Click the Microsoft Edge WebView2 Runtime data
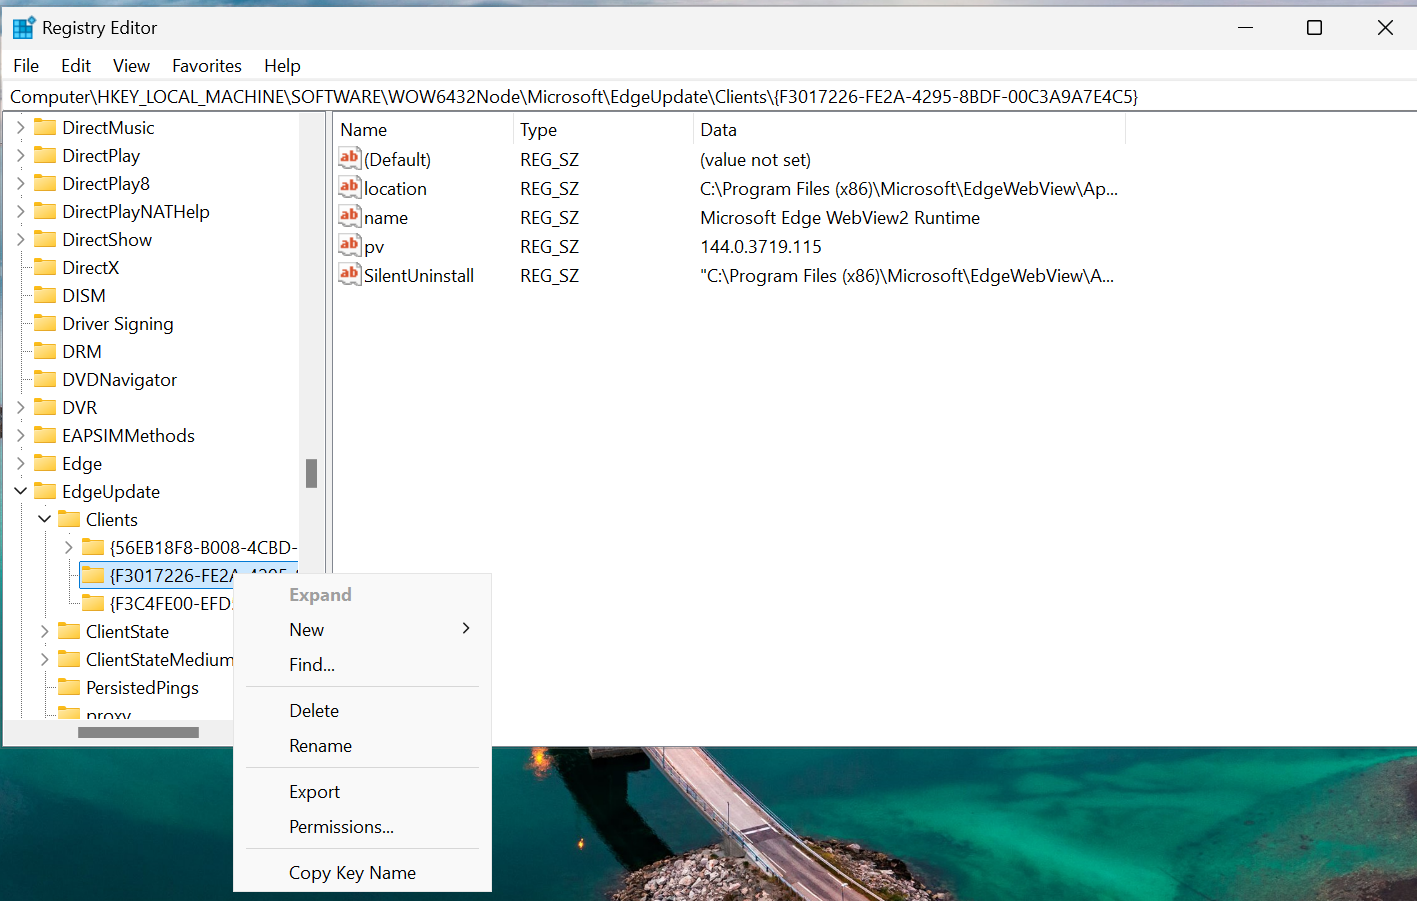The height and width of the screenshot is (901, 1417). click(840, 218)
